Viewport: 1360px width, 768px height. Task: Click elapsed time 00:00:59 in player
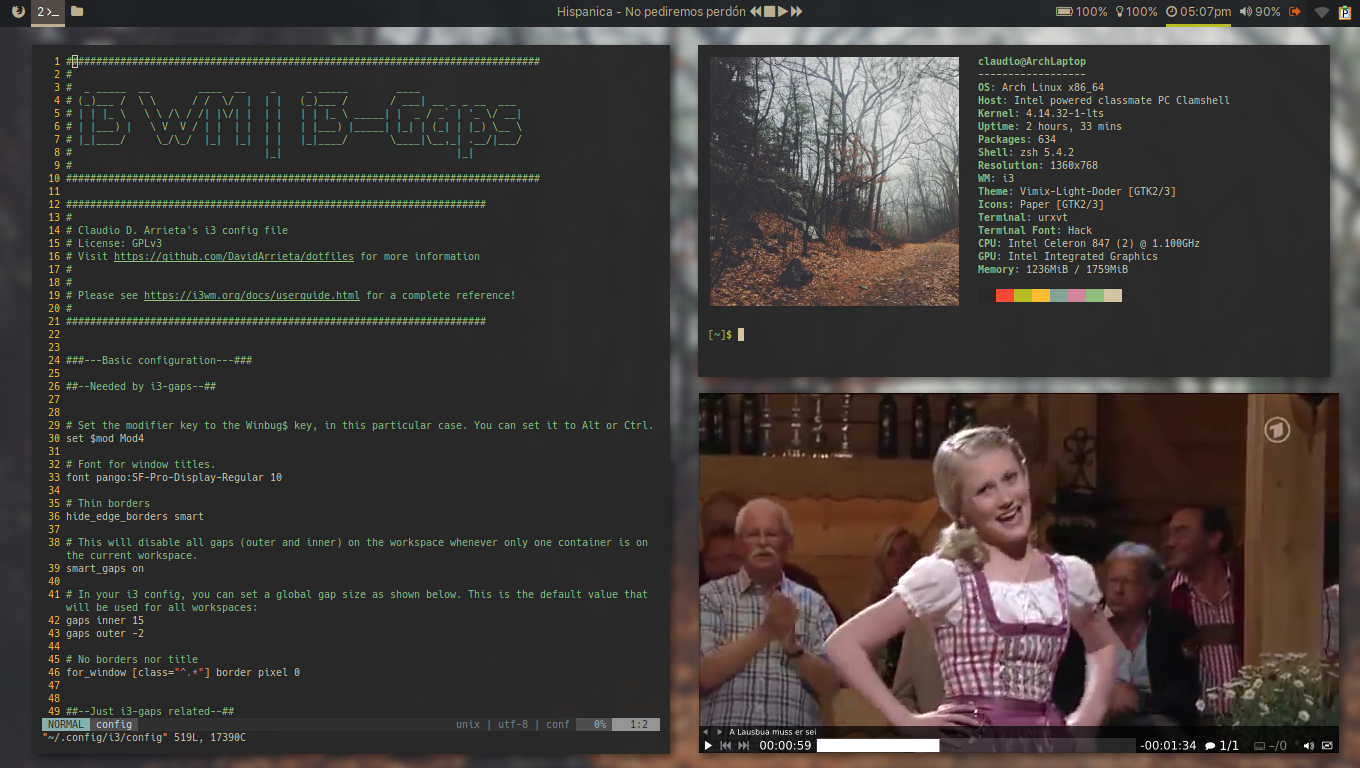785,745
